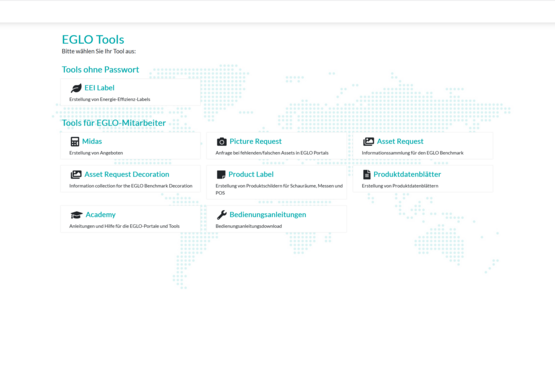
Task: Open the Asset Request Decoration link
Action: coord(127,174)
